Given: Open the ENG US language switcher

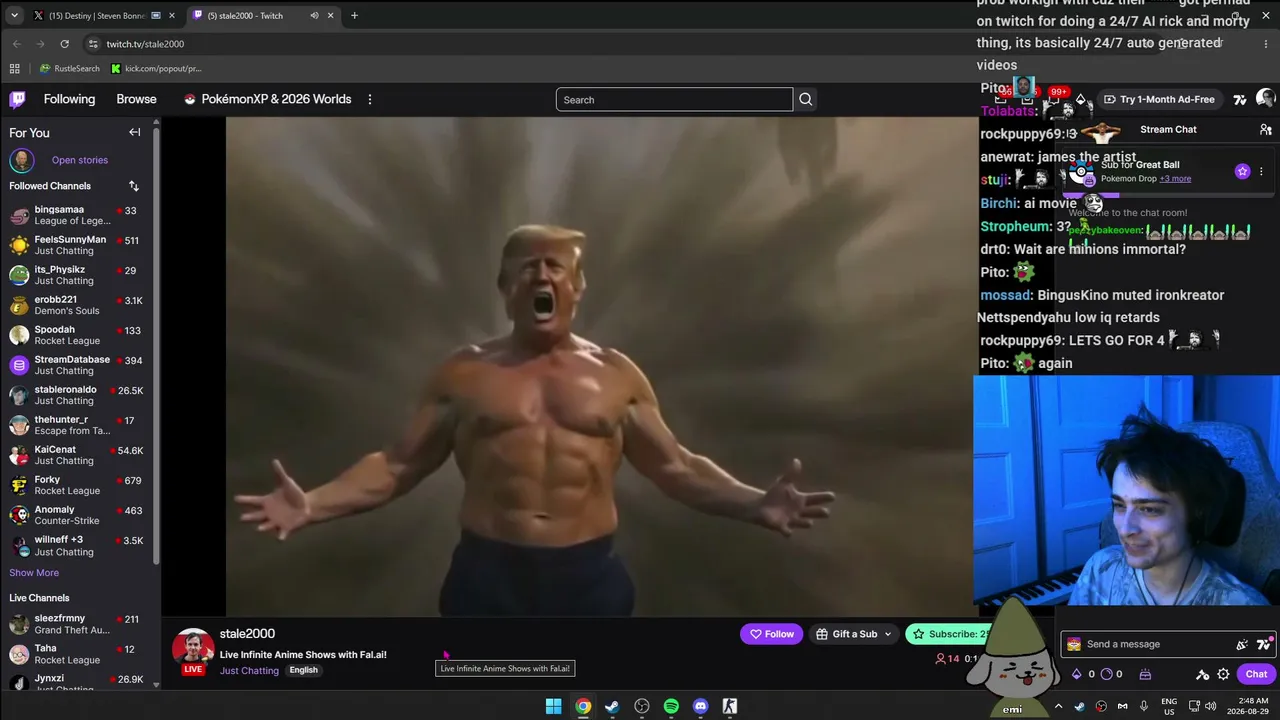Looking at the screenshot, I should pyautogui.click(x=1169, y=706).
